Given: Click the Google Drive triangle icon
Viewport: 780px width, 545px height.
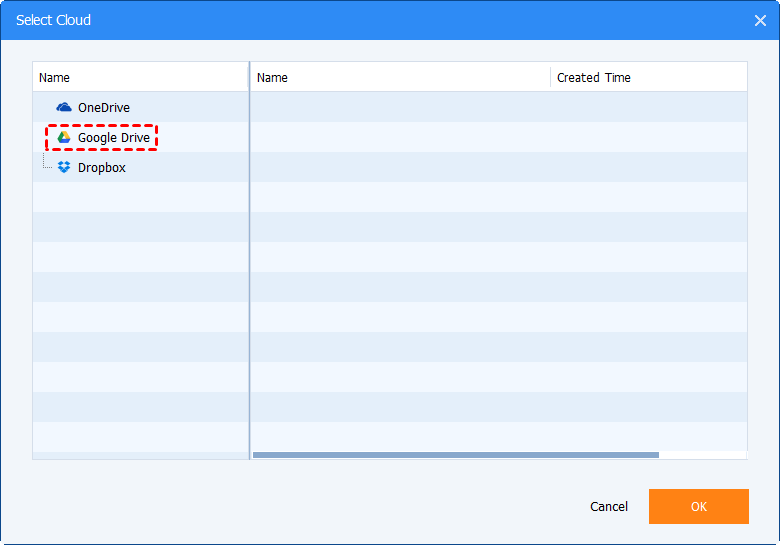Looking at the screenshot, I should point(64,137).
